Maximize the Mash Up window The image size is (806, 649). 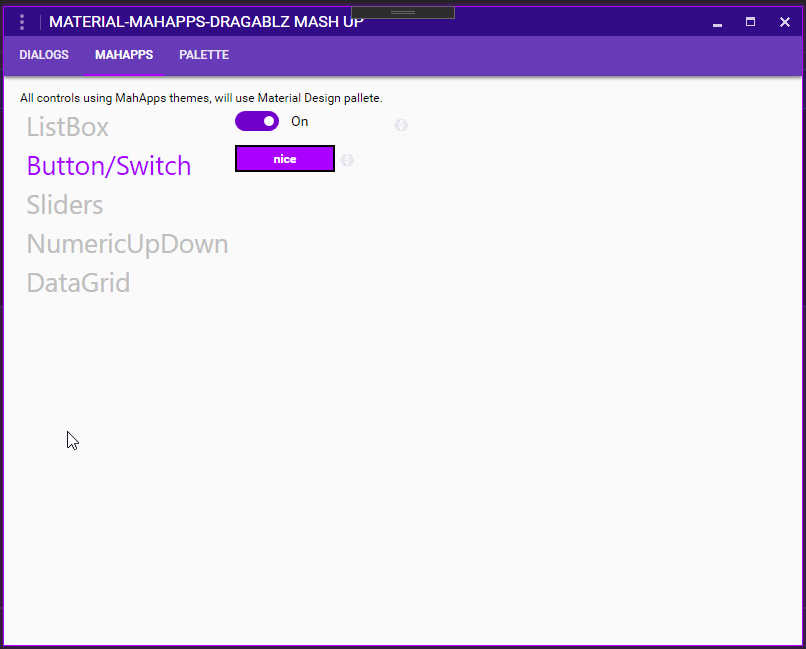pos(750,22)
